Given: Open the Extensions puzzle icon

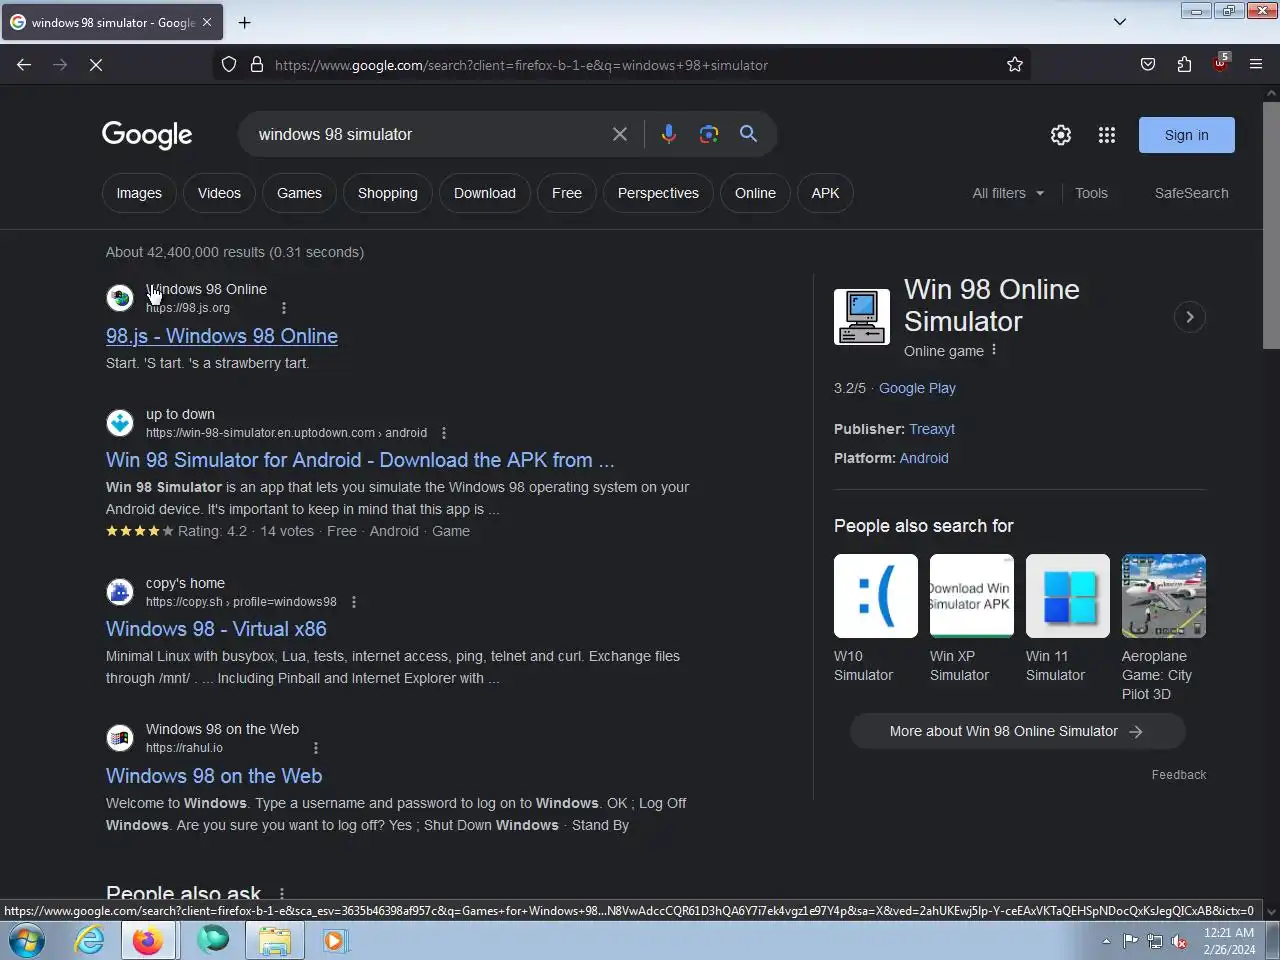Looking at the screenshot, I should (x=1184, y=65).
